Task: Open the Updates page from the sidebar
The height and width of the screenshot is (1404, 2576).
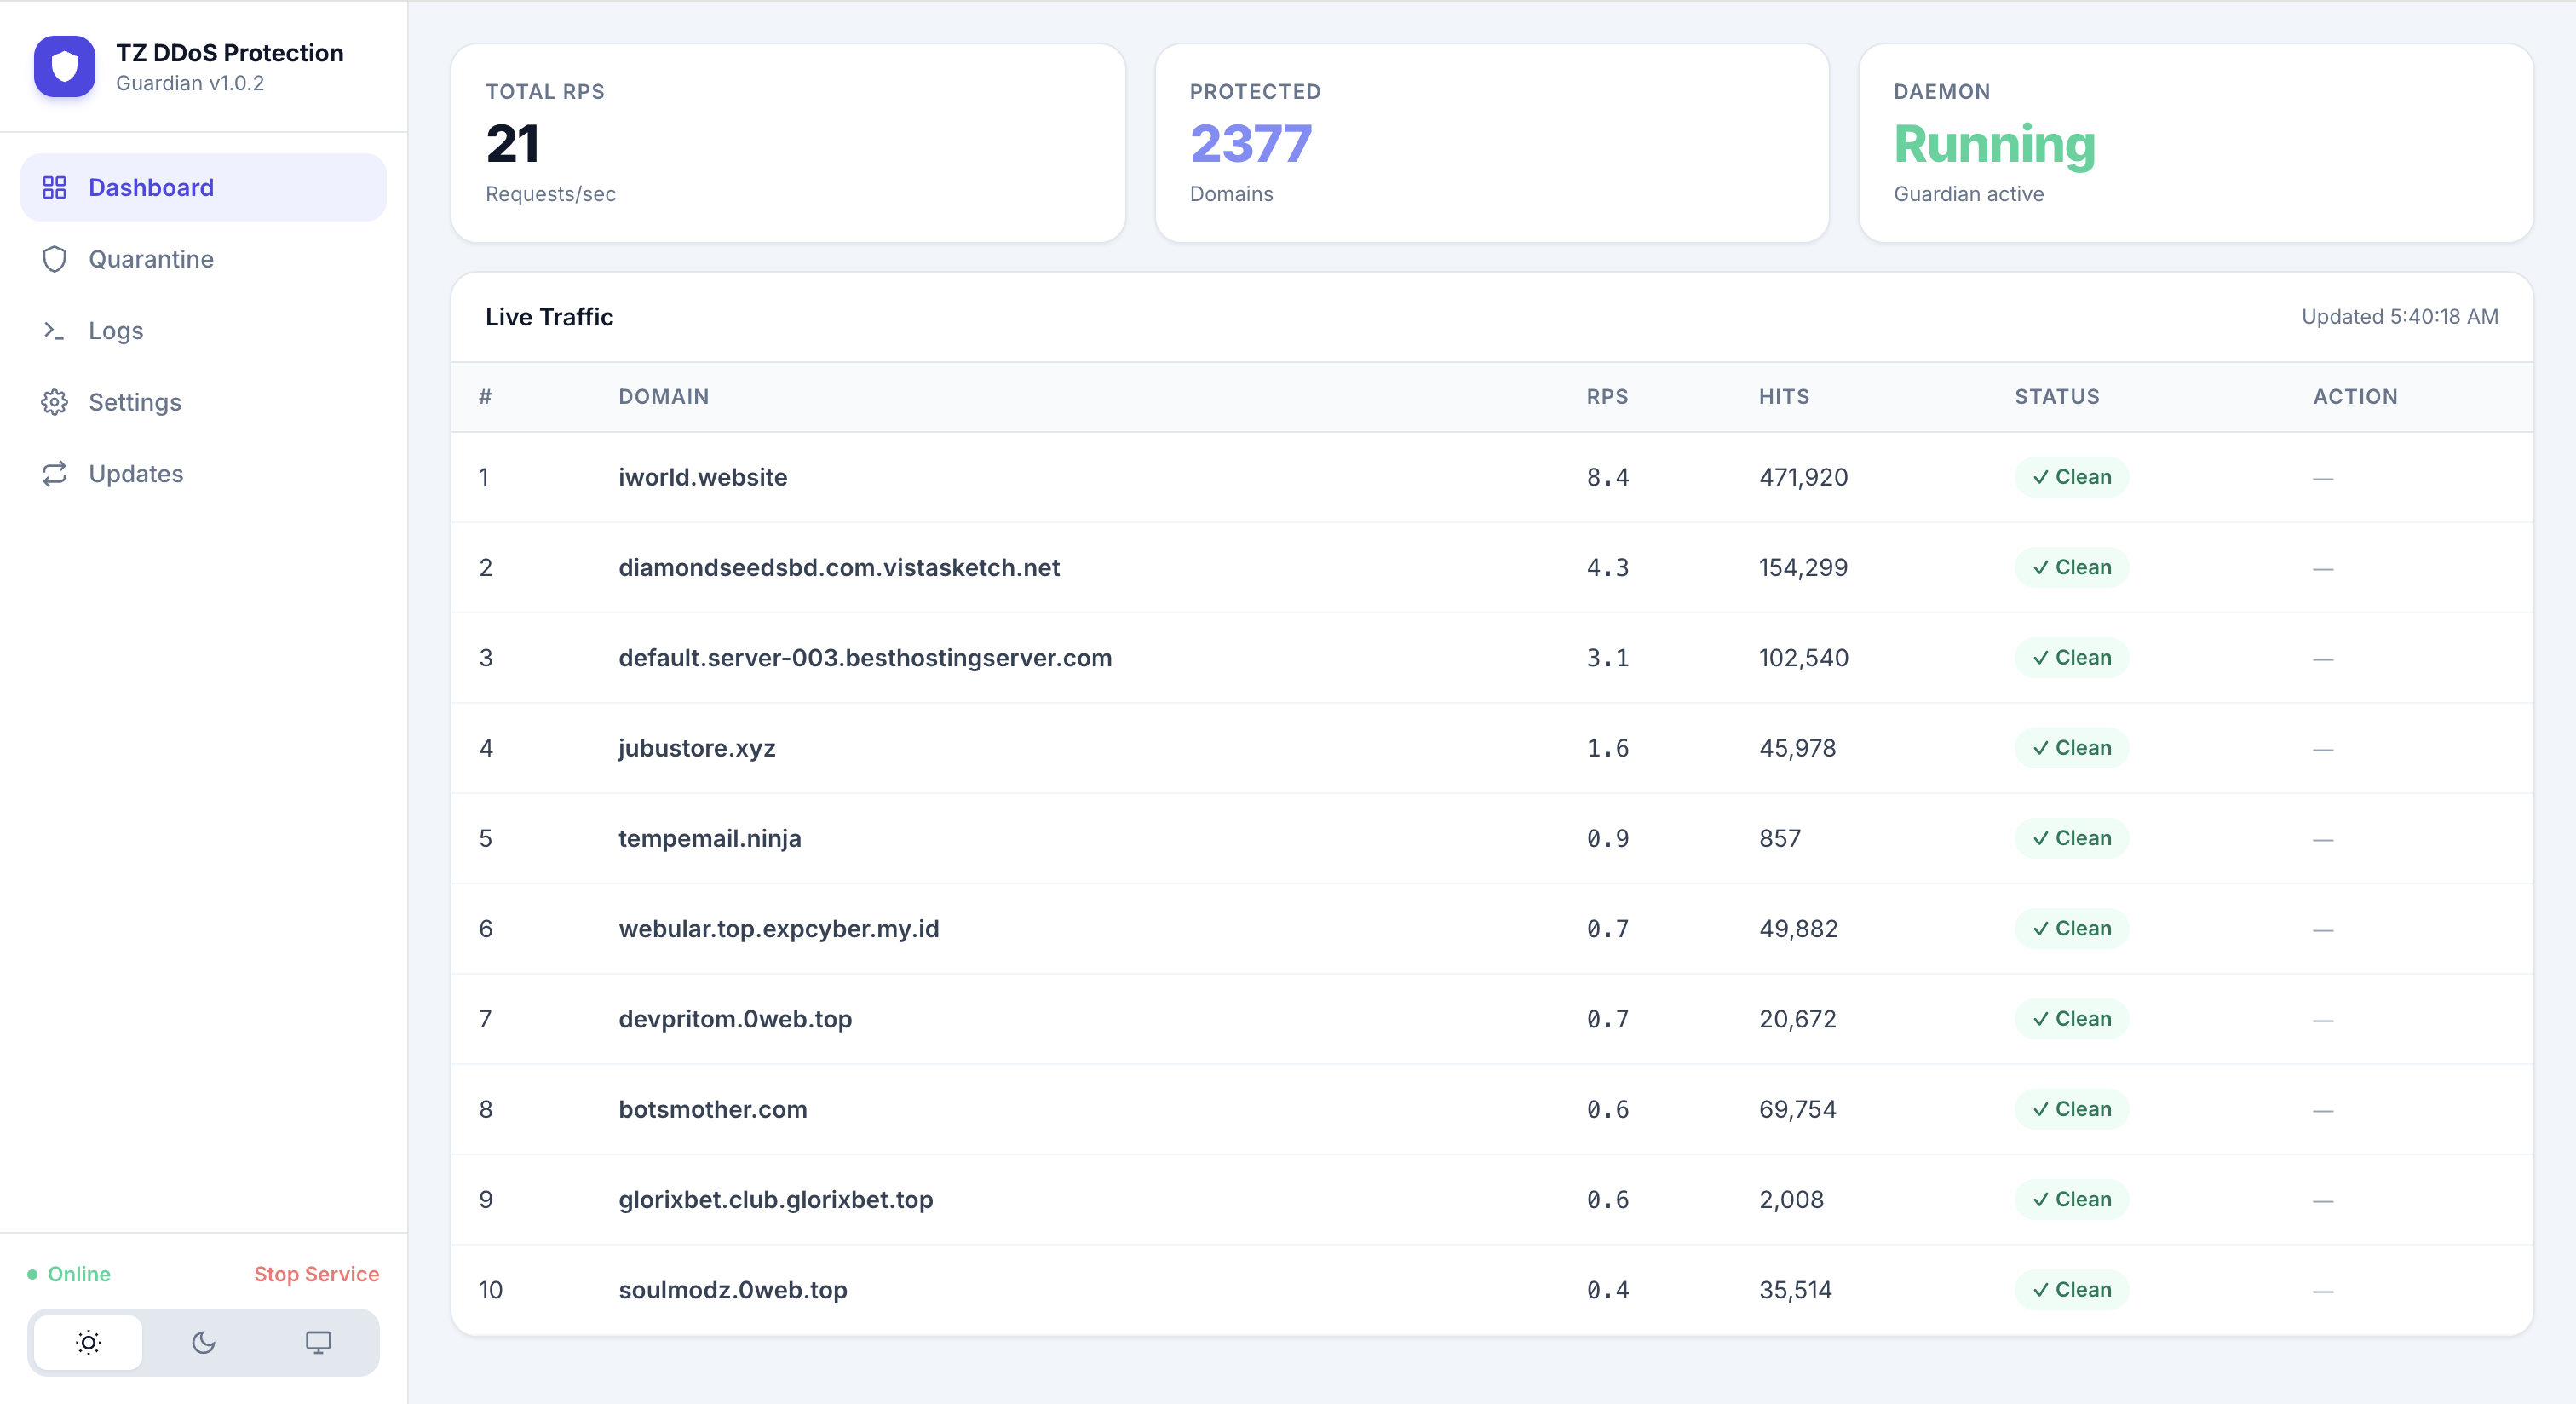Action: [136, 473]
